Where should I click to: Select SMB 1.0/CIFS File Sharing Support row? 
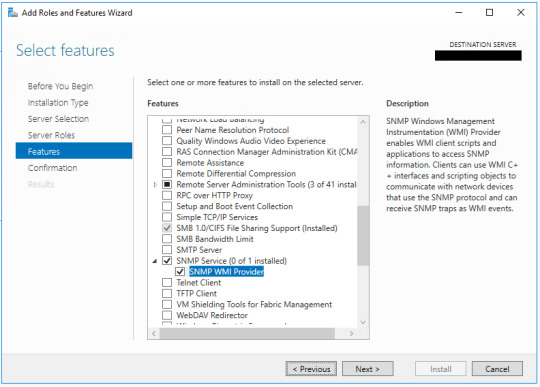[x=257, y=228]
